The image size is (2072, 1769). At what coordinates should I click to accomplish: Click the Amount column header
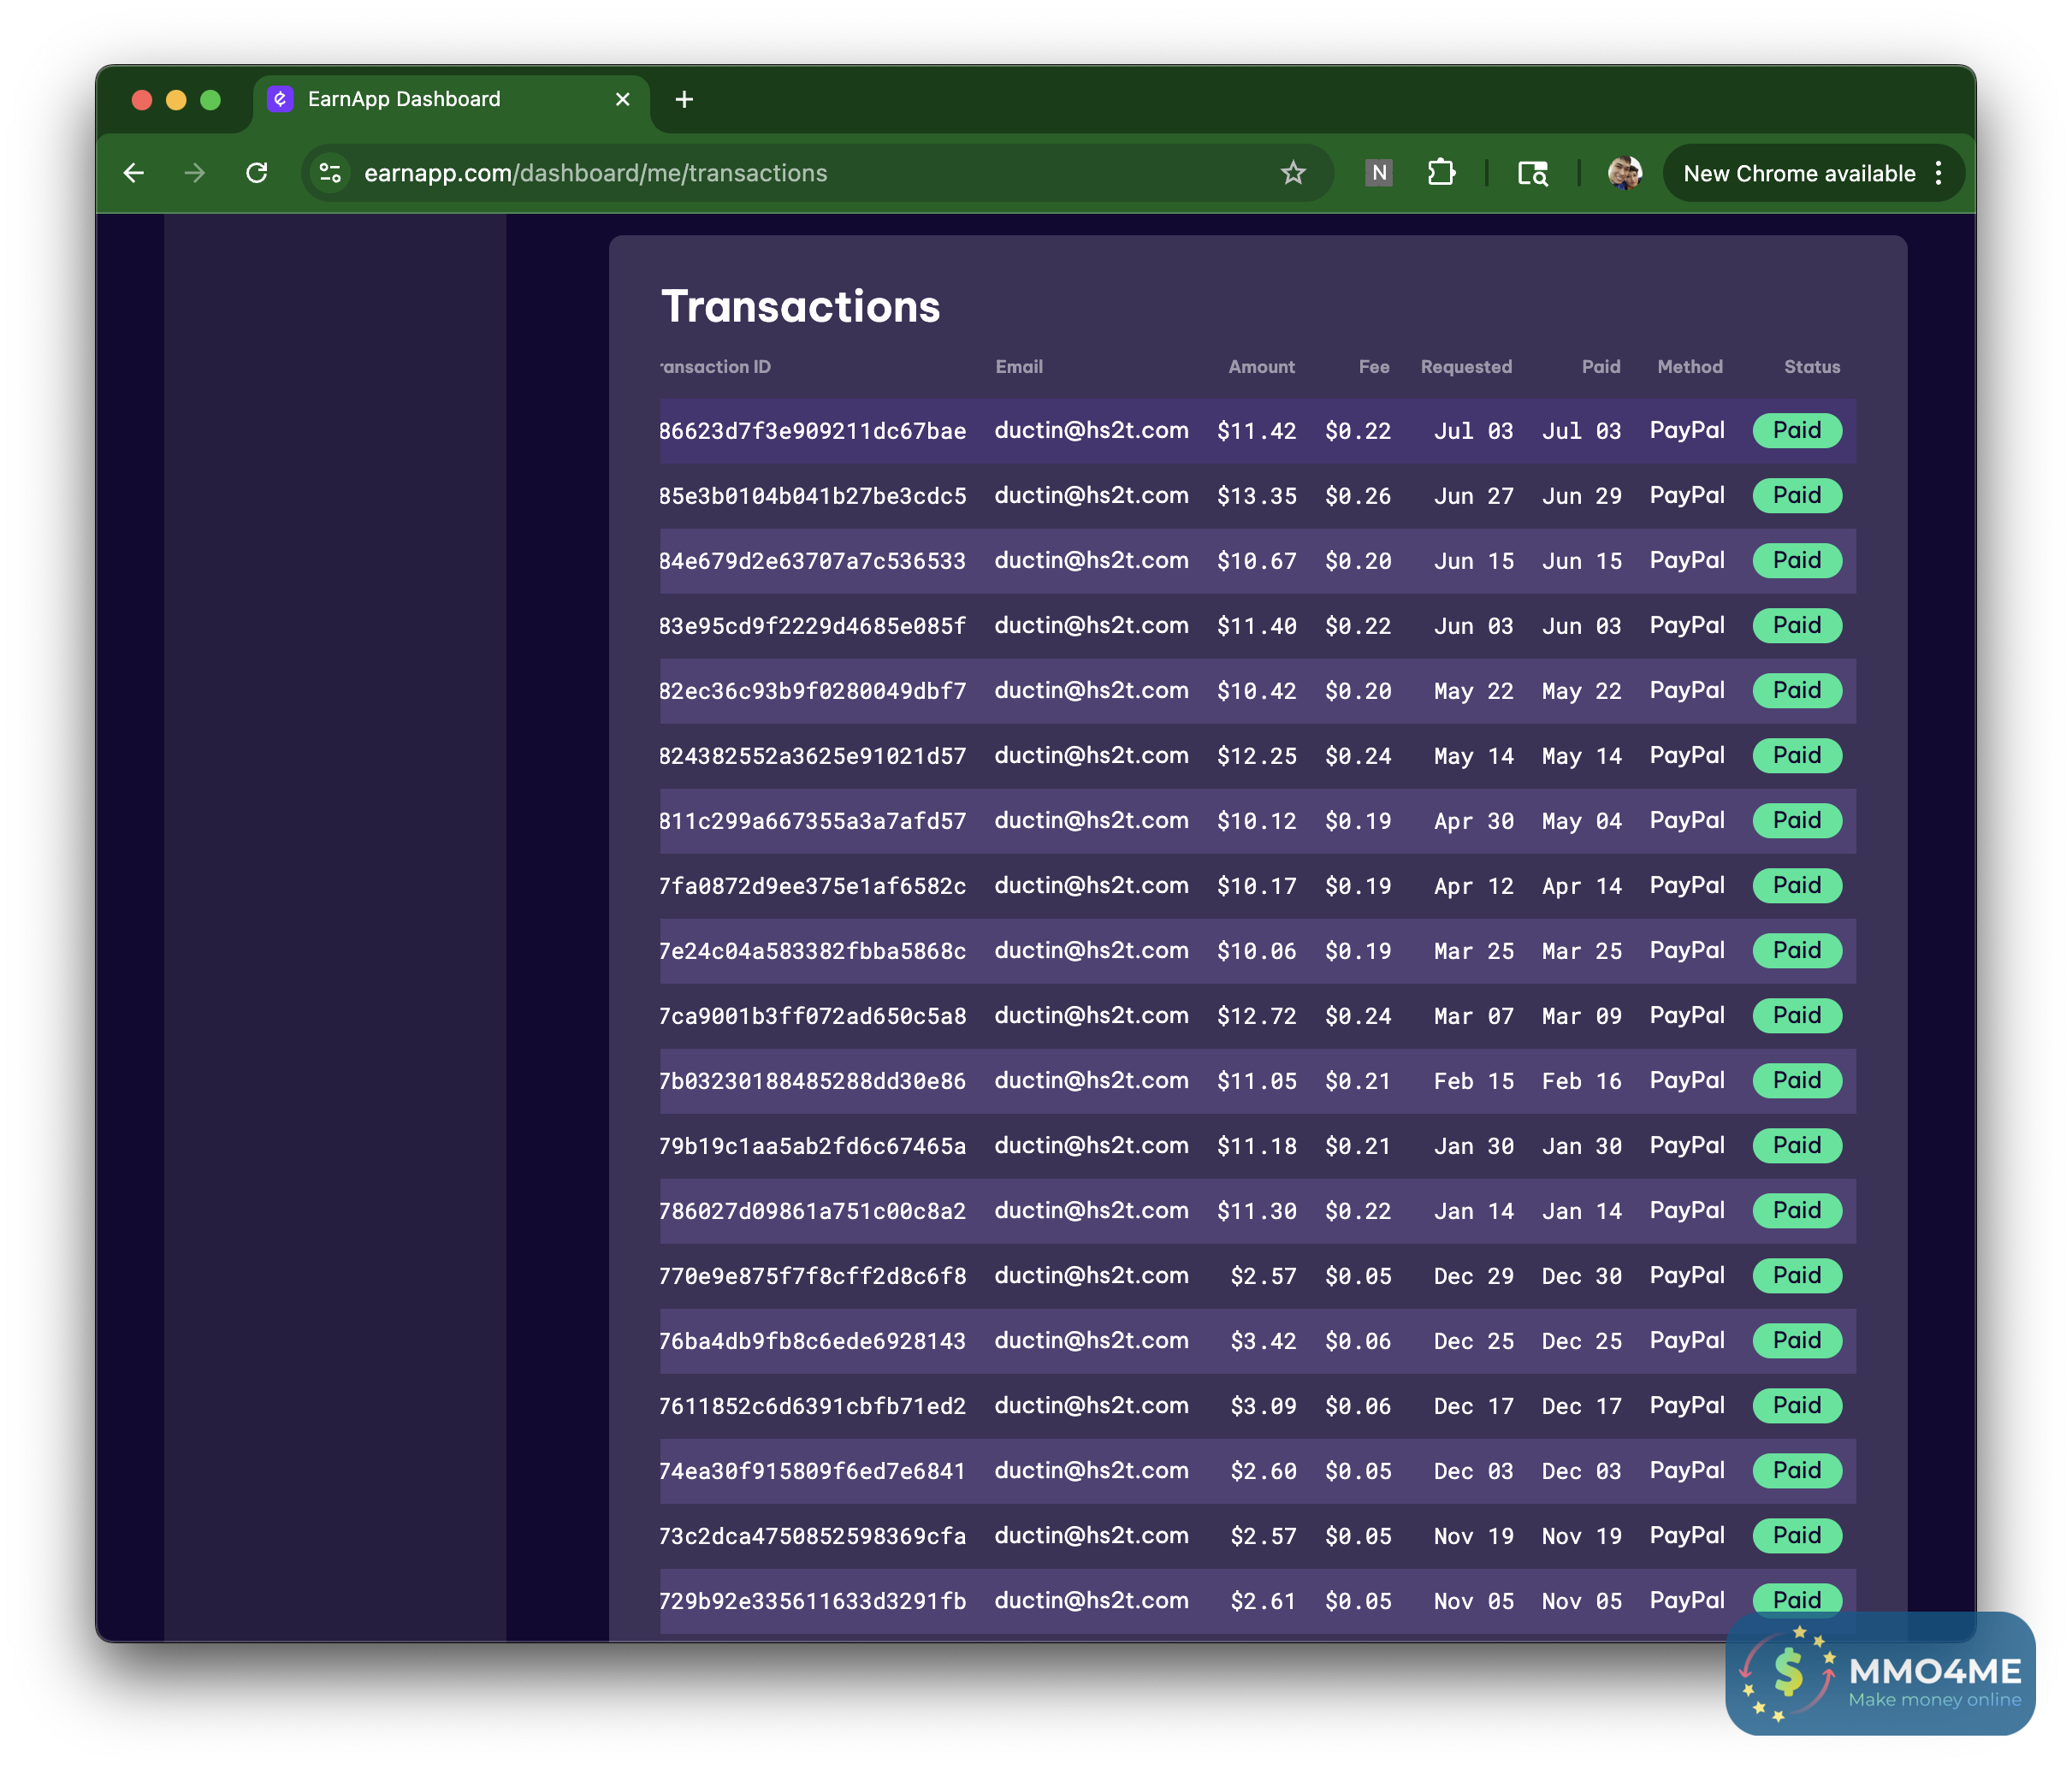click(x=1261, y=367)
